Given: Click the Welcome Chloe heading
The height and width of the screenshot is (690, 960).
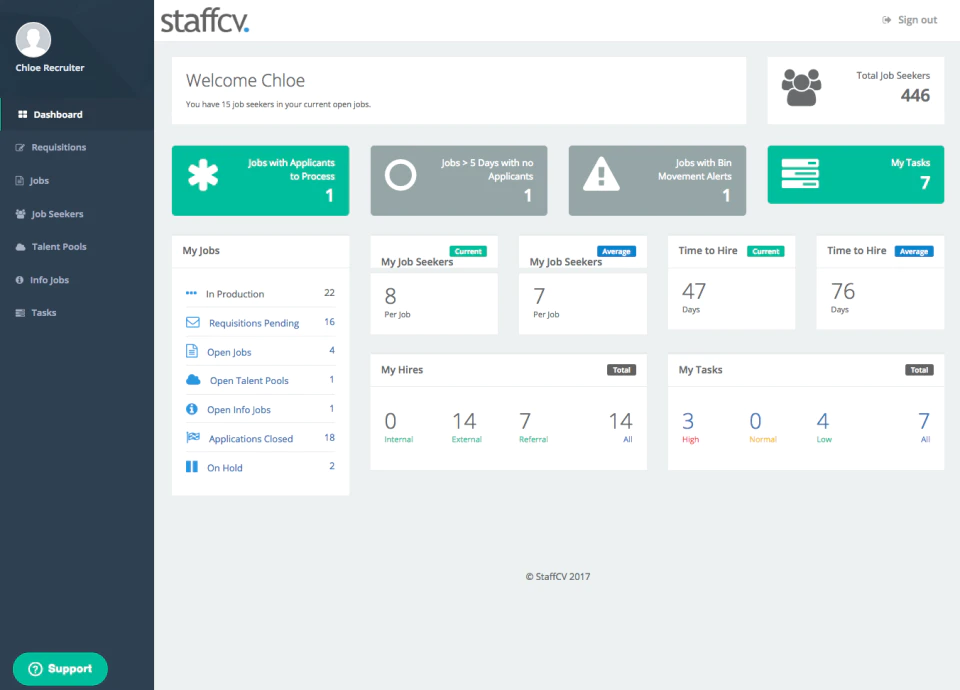Looking at the screenshot, I should (246, 81).
